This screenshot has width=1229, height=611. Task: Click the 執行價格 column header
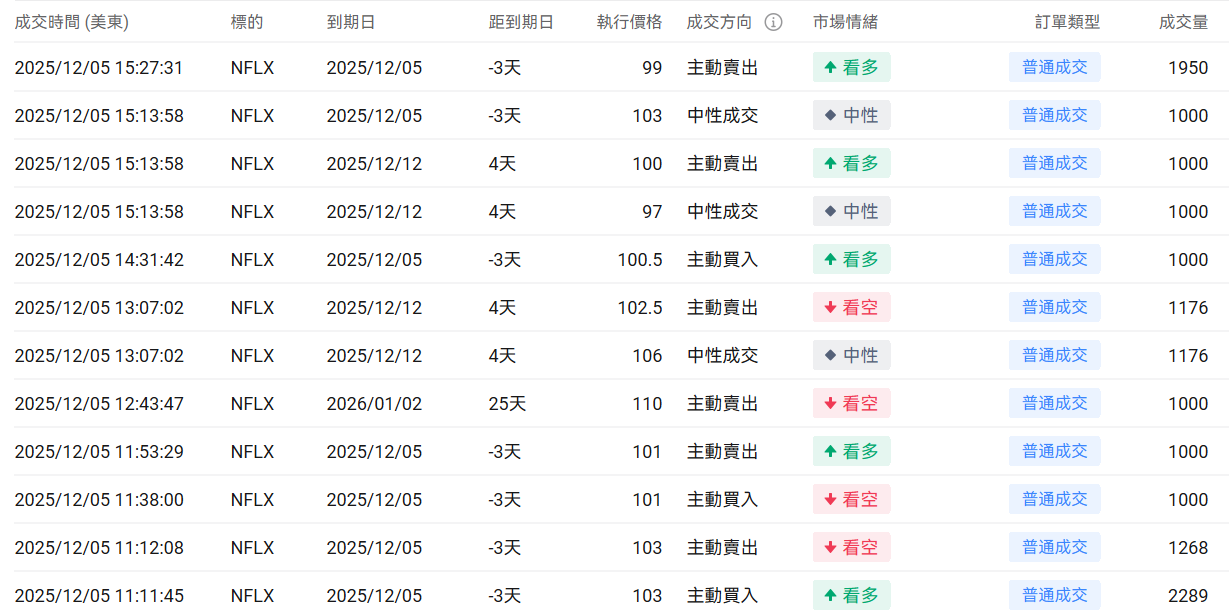coord(629,22)
